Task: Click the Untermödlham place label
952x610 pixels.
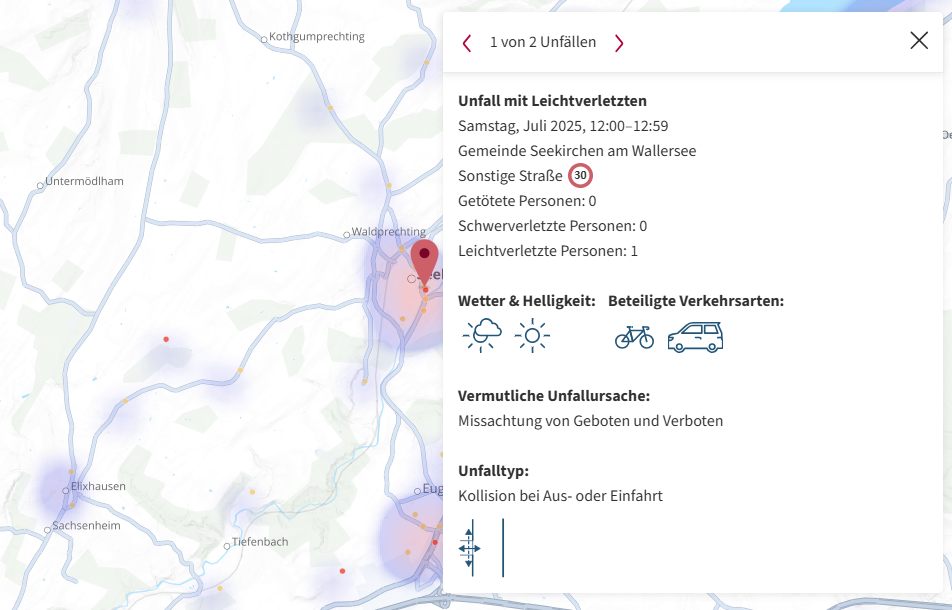Action: pyautogui.click(x=84, y=181)
